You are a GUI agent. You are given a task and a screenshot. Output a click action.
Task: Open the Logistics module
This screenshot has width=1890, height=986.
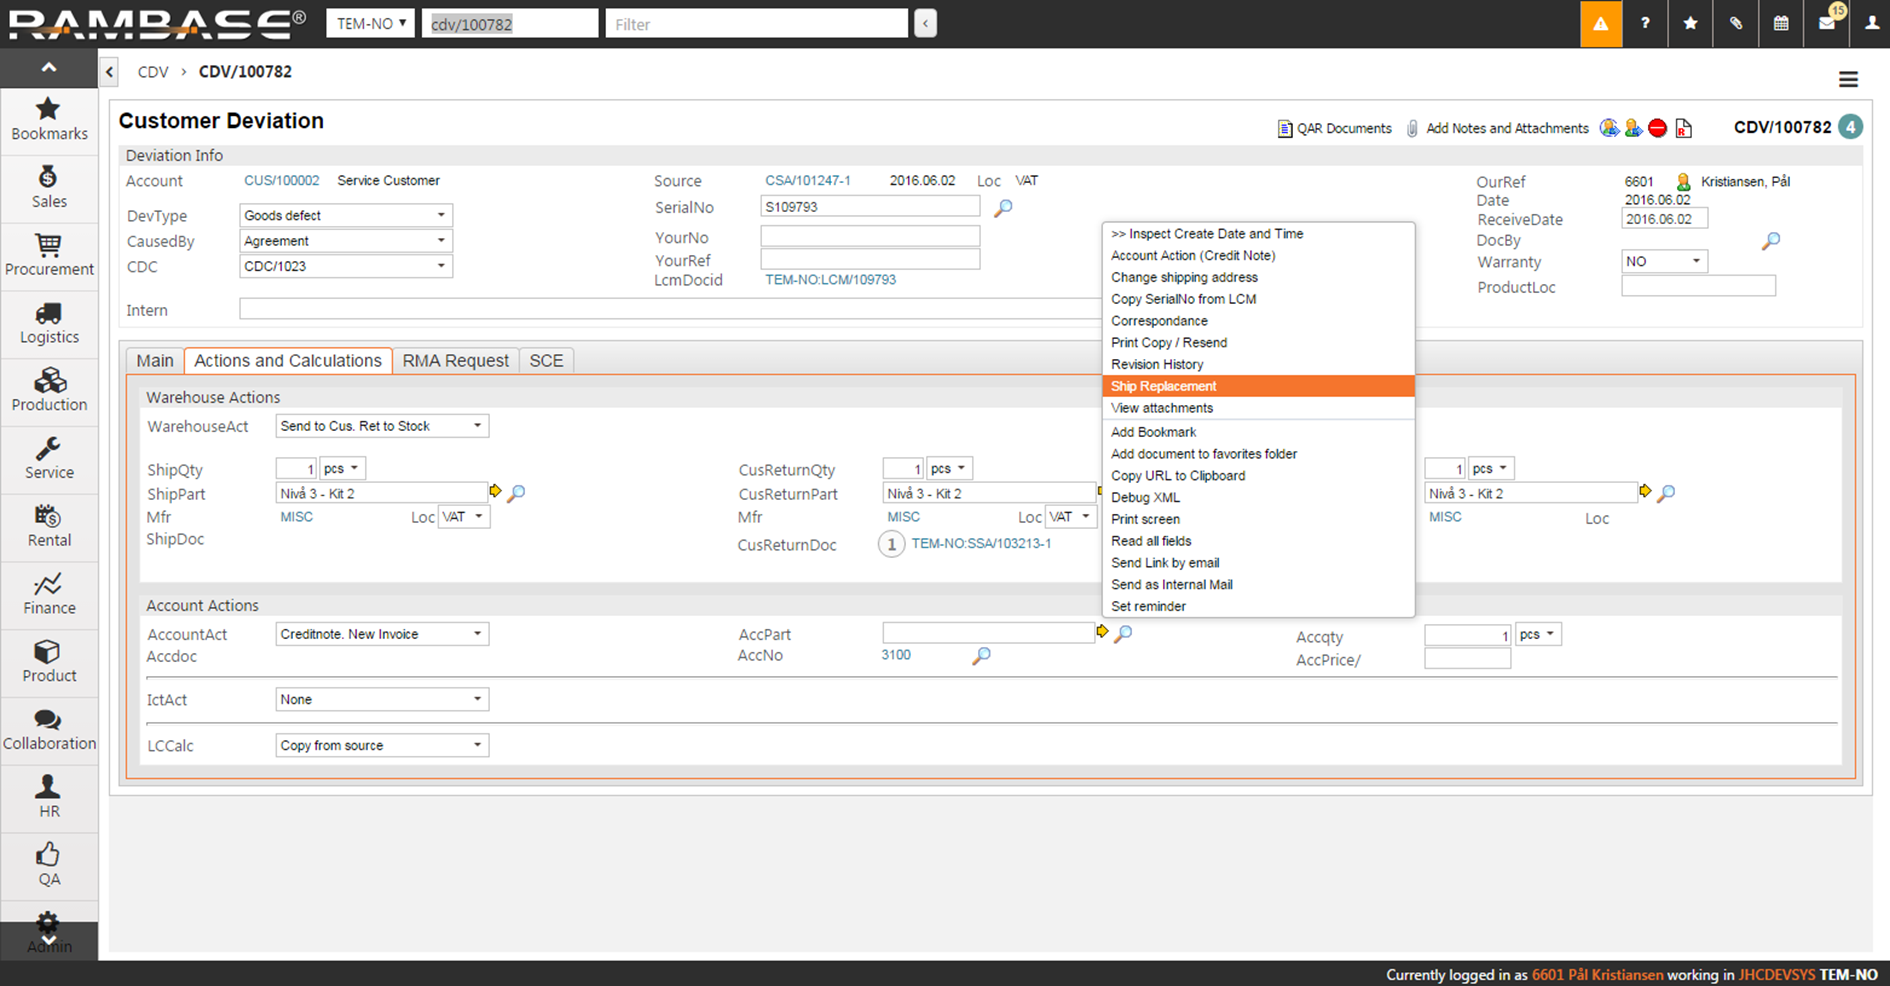click(x=49, y=324)
